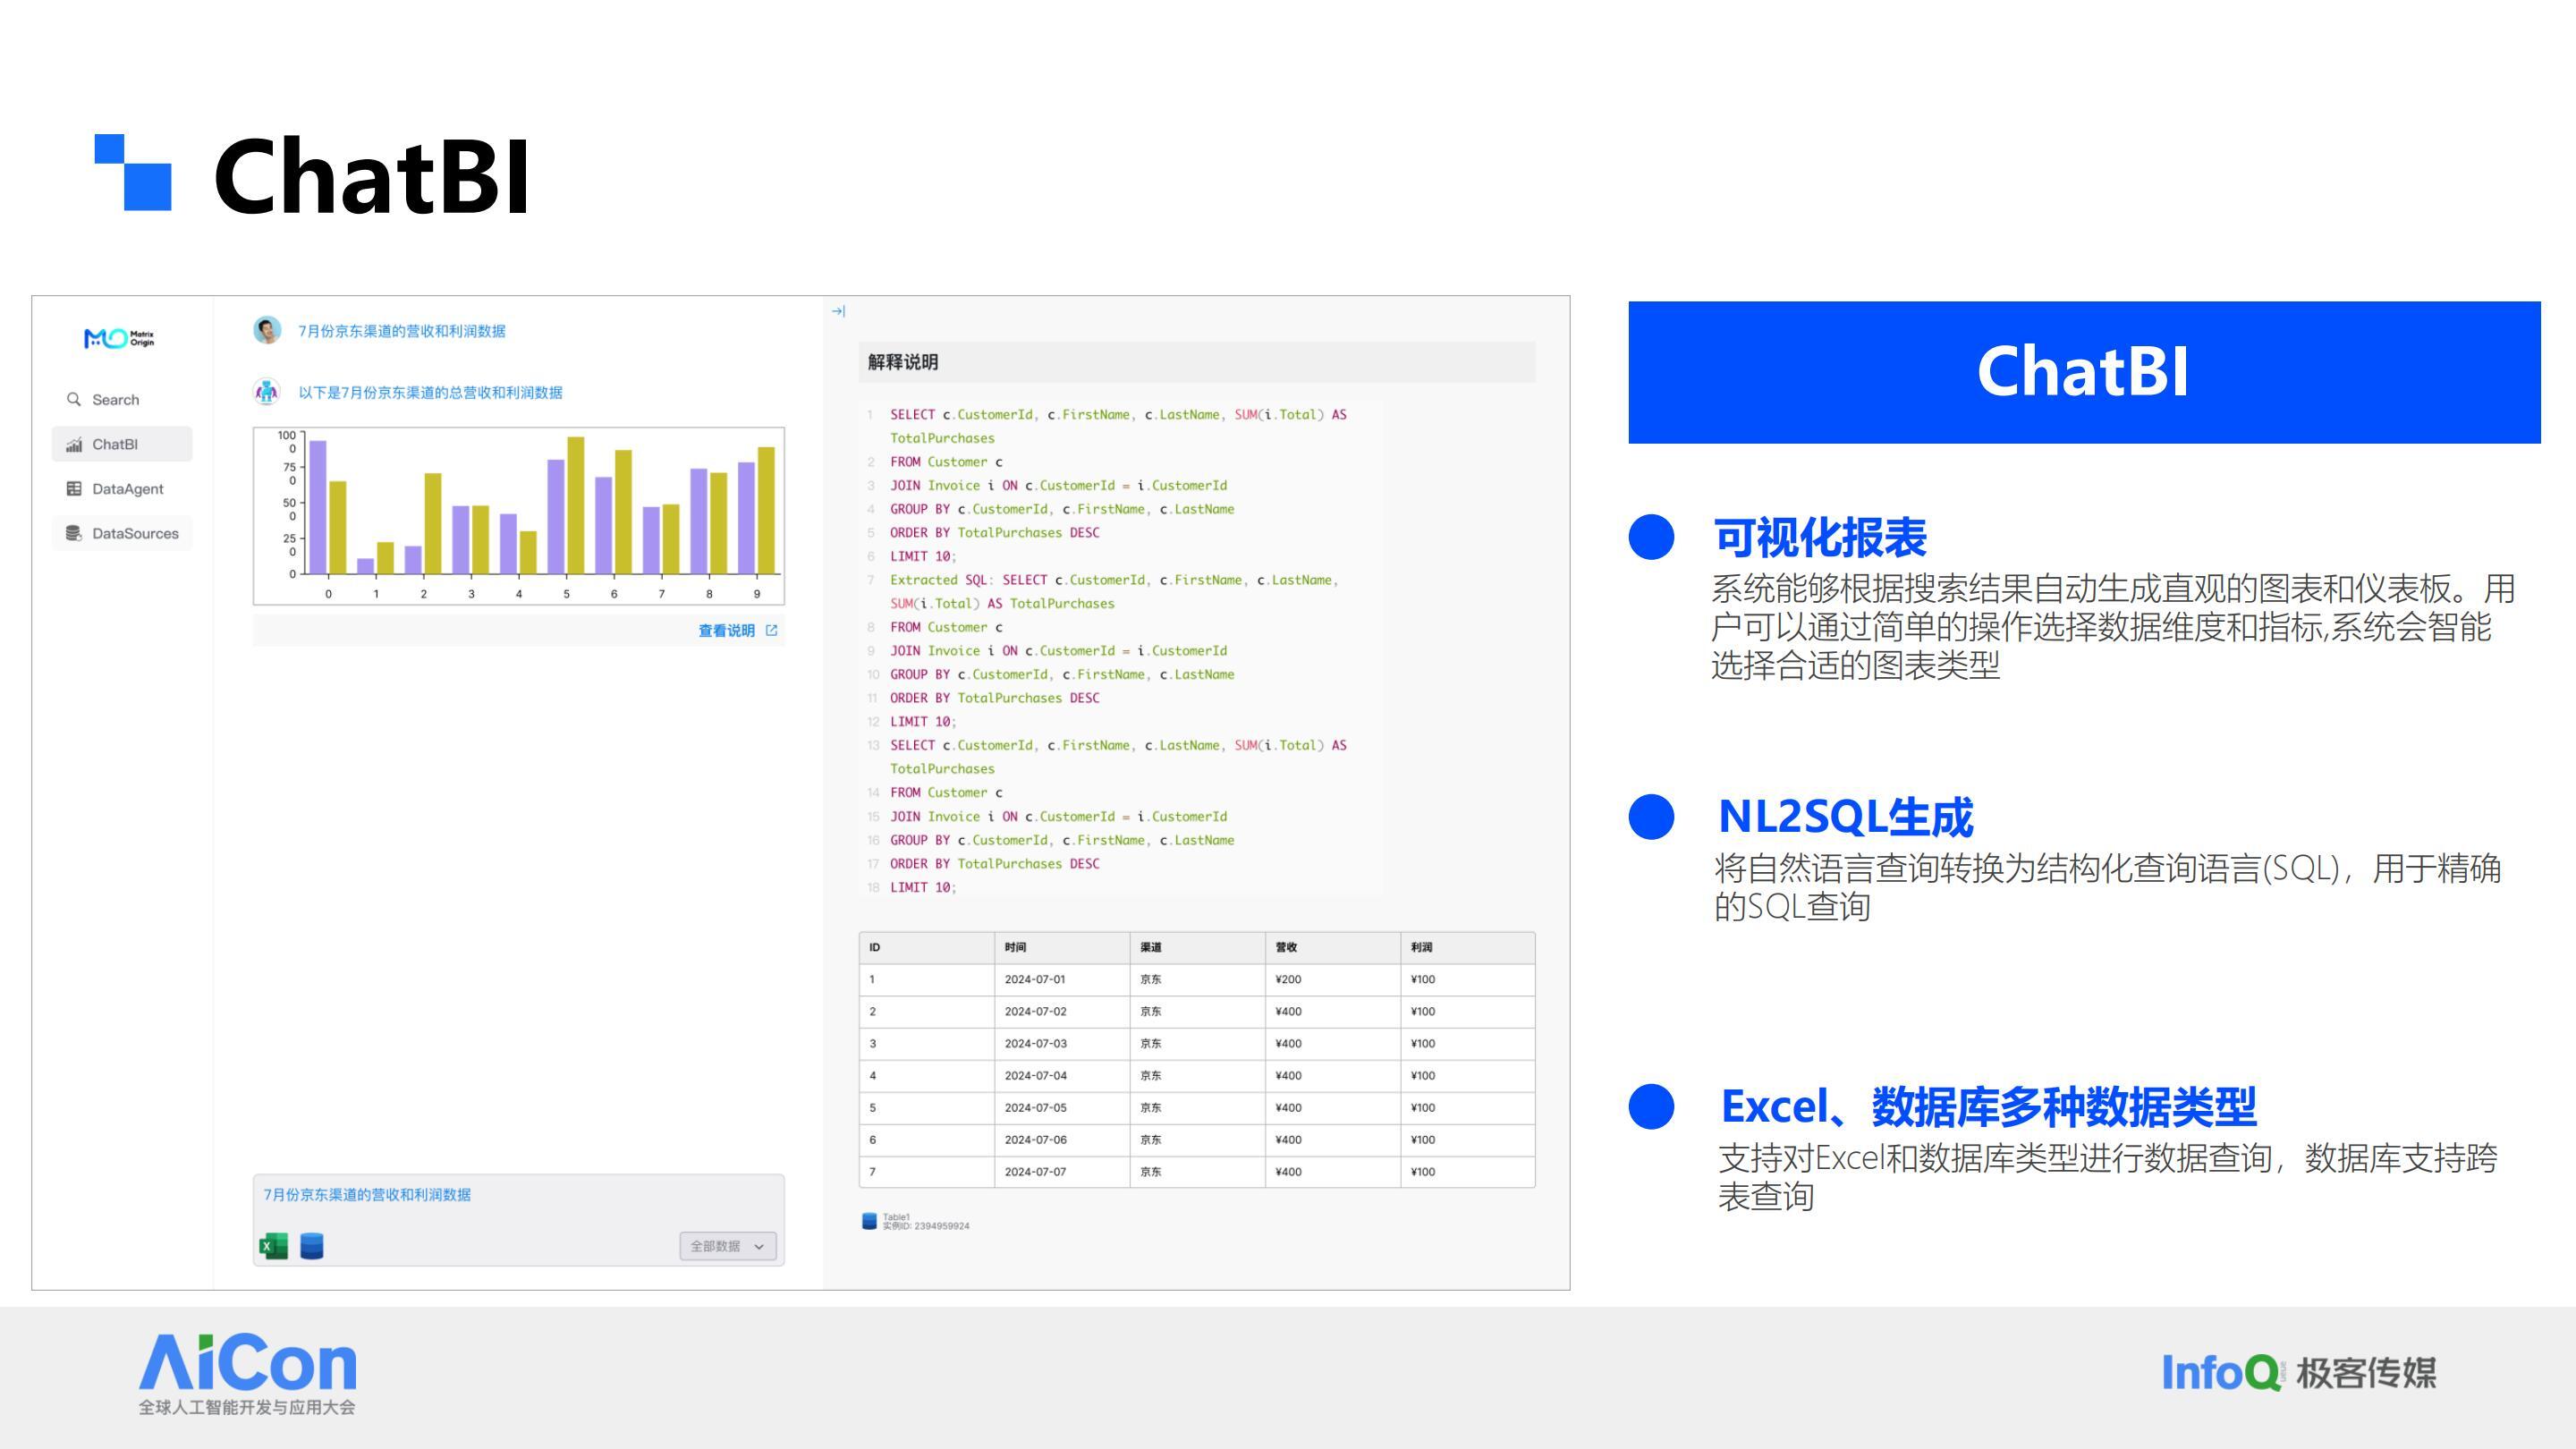Click the 渠道 column header
The height and width of the screenshot is (1449, 2576).
click(x=1197, y=947)
